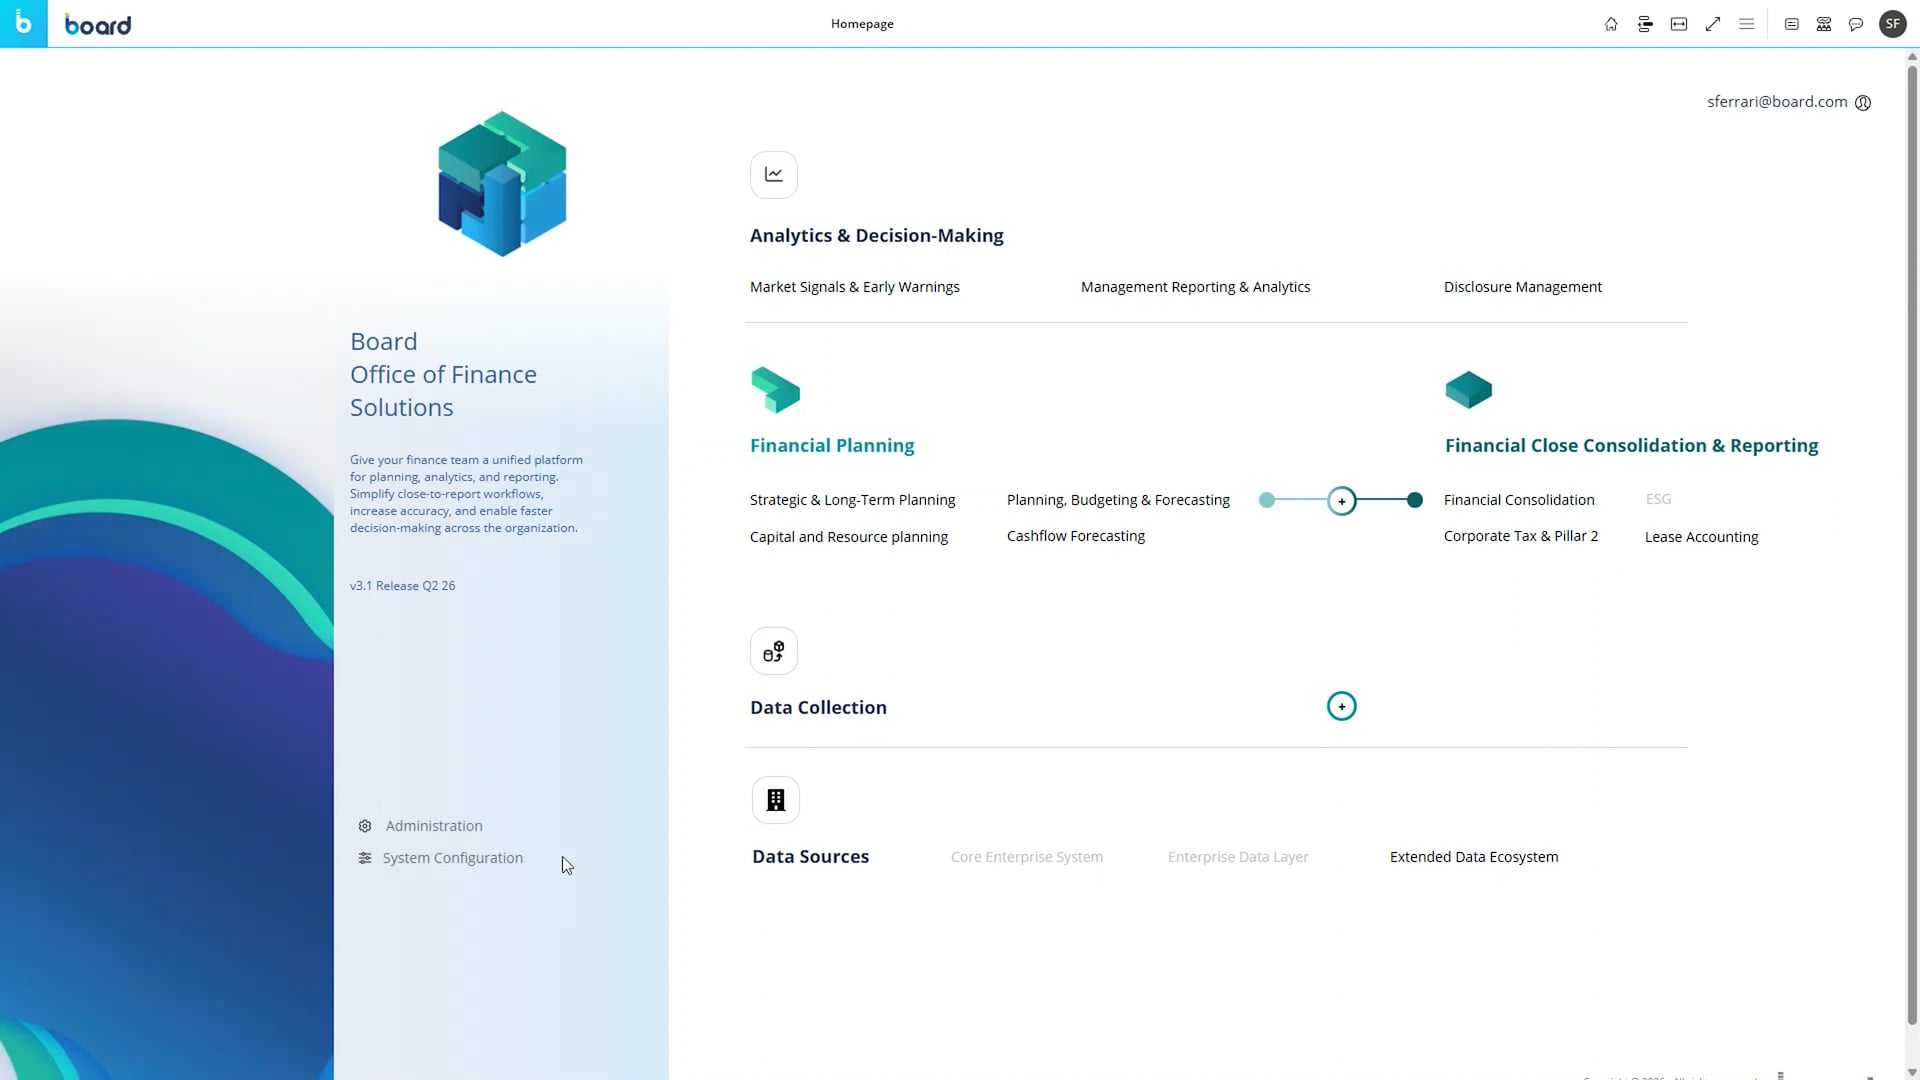Expand the plus button between Planning and Consolidation
The image size is (1920, 1080).
coord(1342,501)
